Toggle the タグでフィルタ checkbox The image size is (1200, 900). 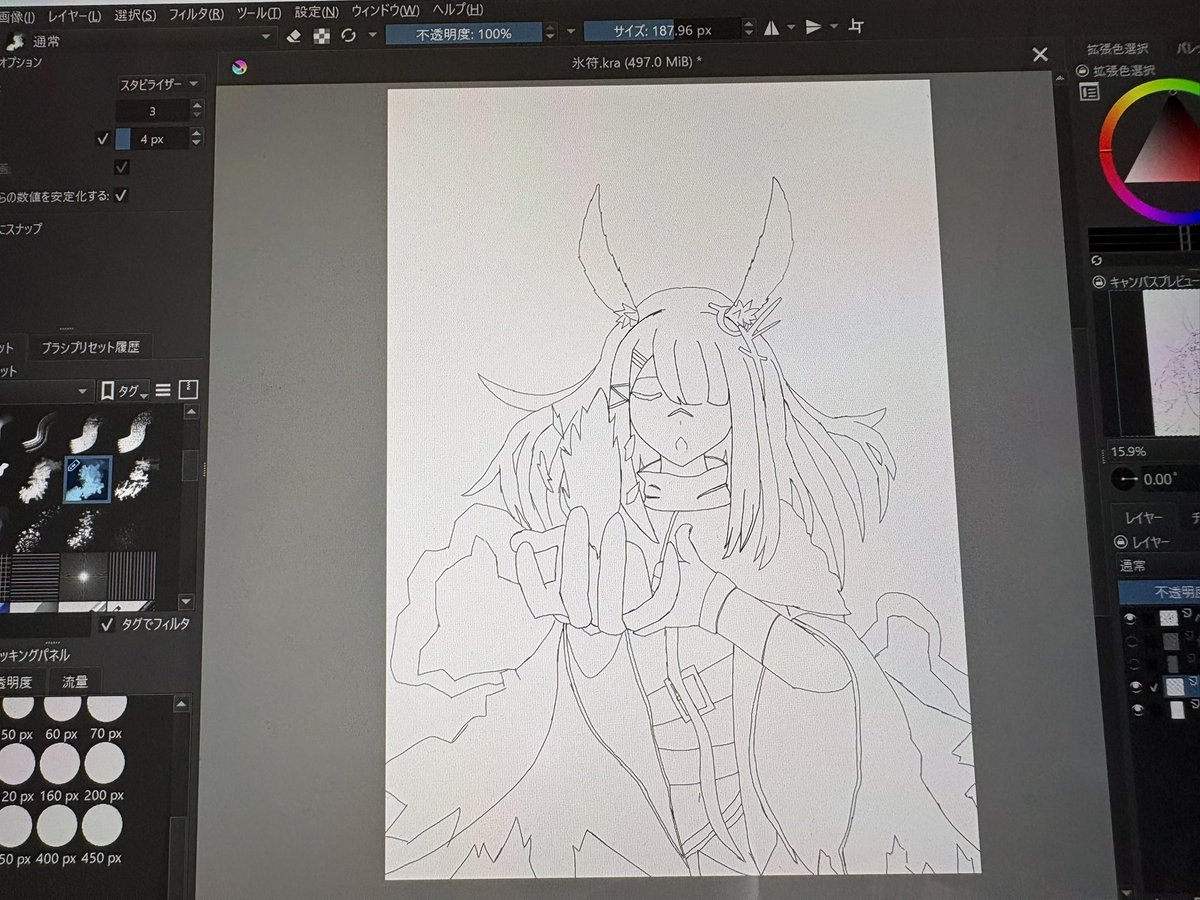tap(108, 624)
